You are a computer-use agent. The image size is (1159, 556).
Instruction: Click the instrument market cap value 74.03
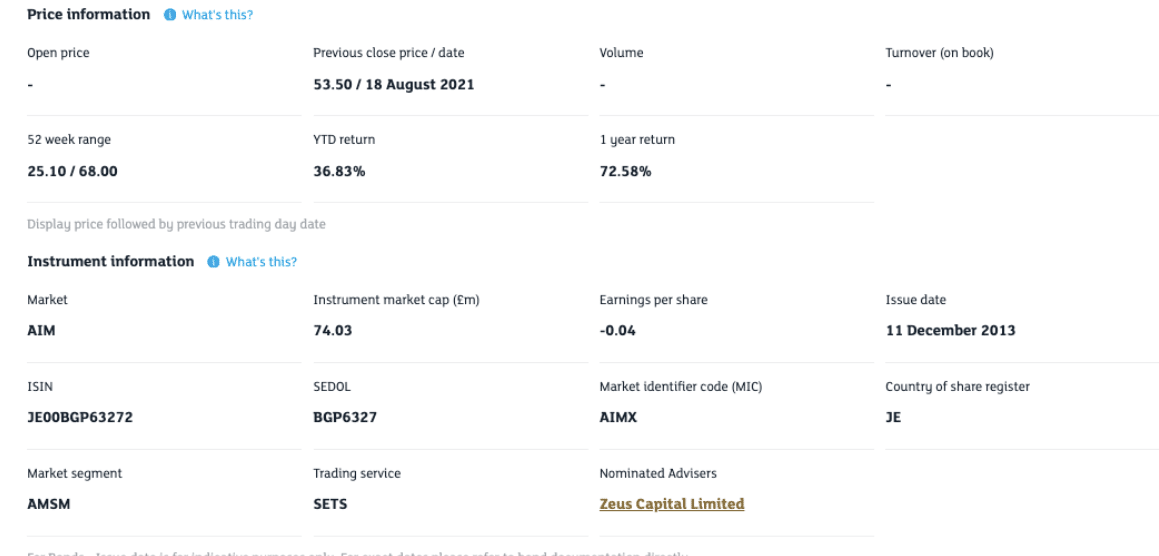pos(333,330)
